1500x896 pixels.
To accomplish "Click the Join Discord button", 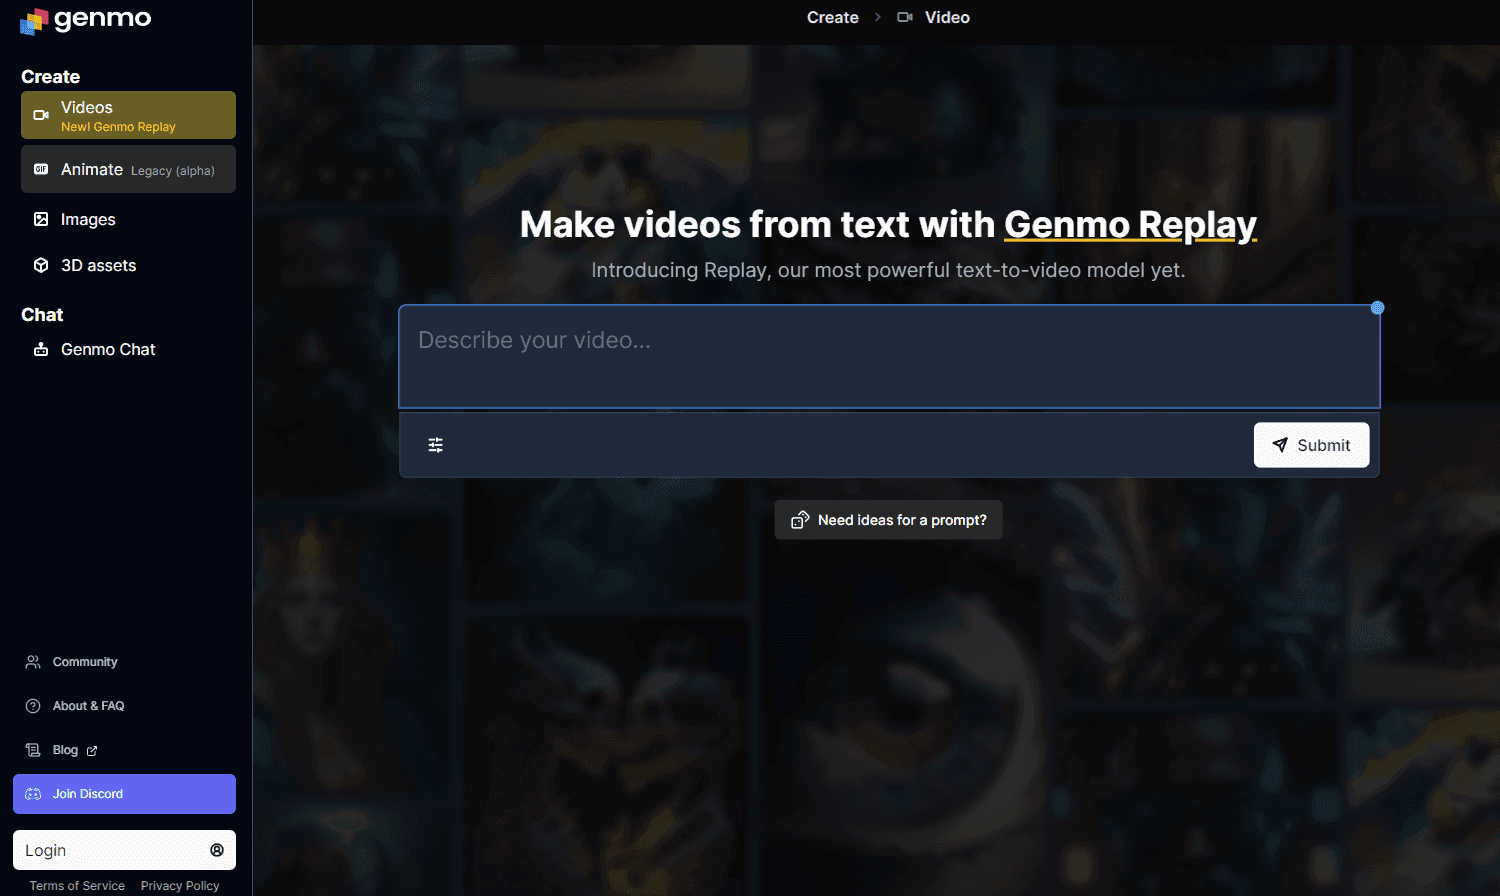I will (124, 794).
